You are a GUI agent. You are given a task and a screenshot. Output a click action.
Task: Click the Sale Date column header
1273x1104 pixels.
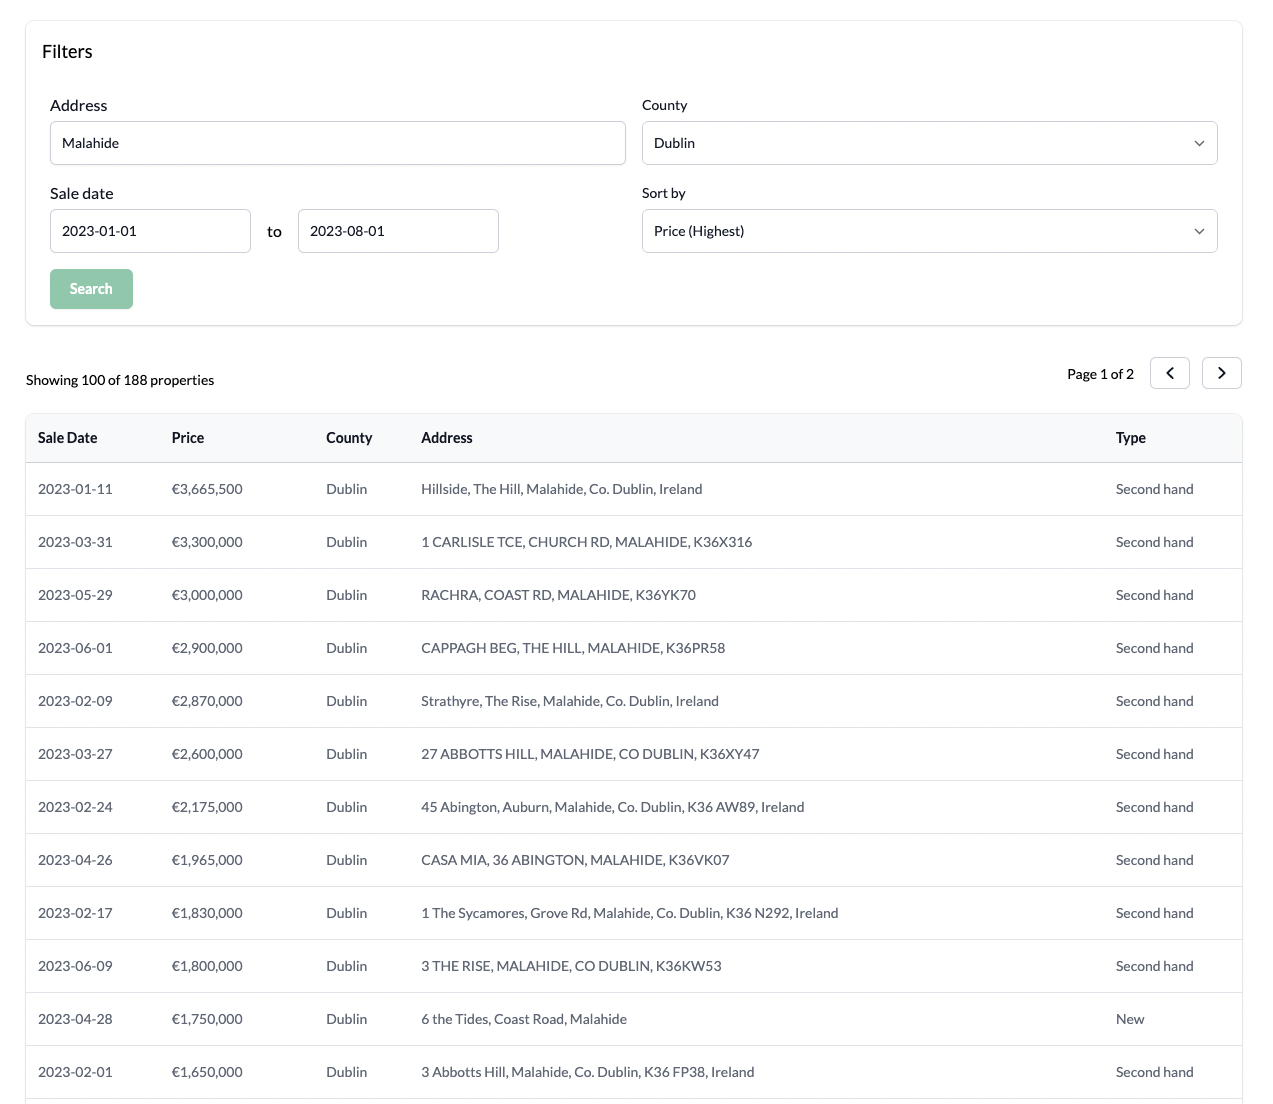68,438
